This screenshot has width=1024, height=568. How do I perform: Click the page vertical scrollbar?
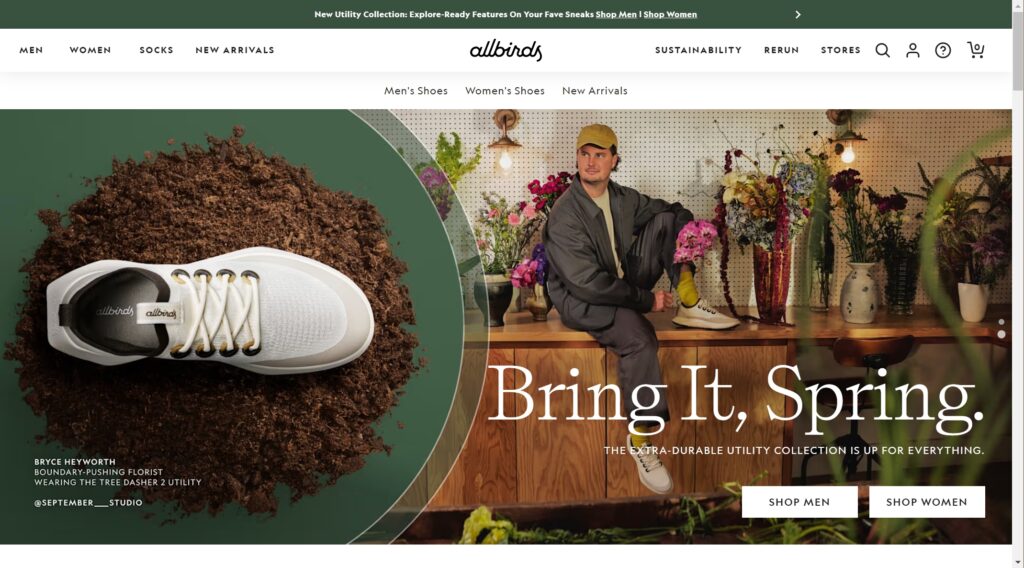click(1017, 284)
